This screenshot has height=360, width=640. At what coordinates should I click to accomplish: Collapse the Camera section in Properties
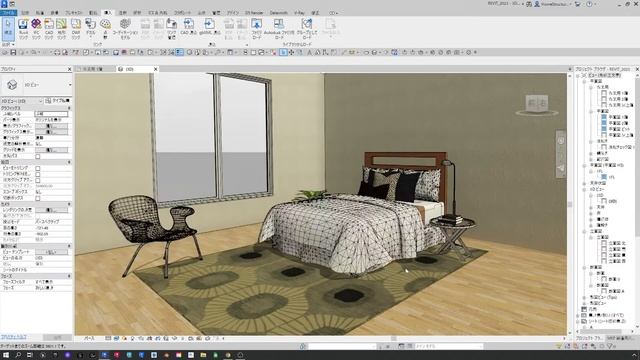click(x=69, y=204)
